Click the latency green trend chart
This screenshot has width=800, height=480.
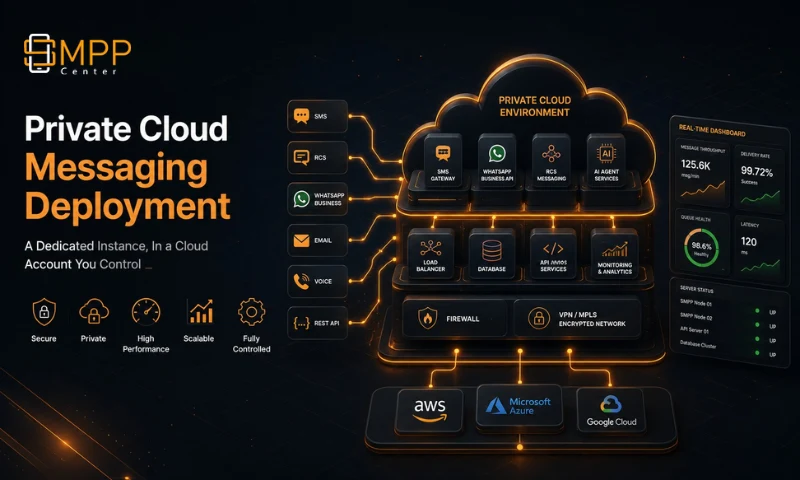click(760, 266)
